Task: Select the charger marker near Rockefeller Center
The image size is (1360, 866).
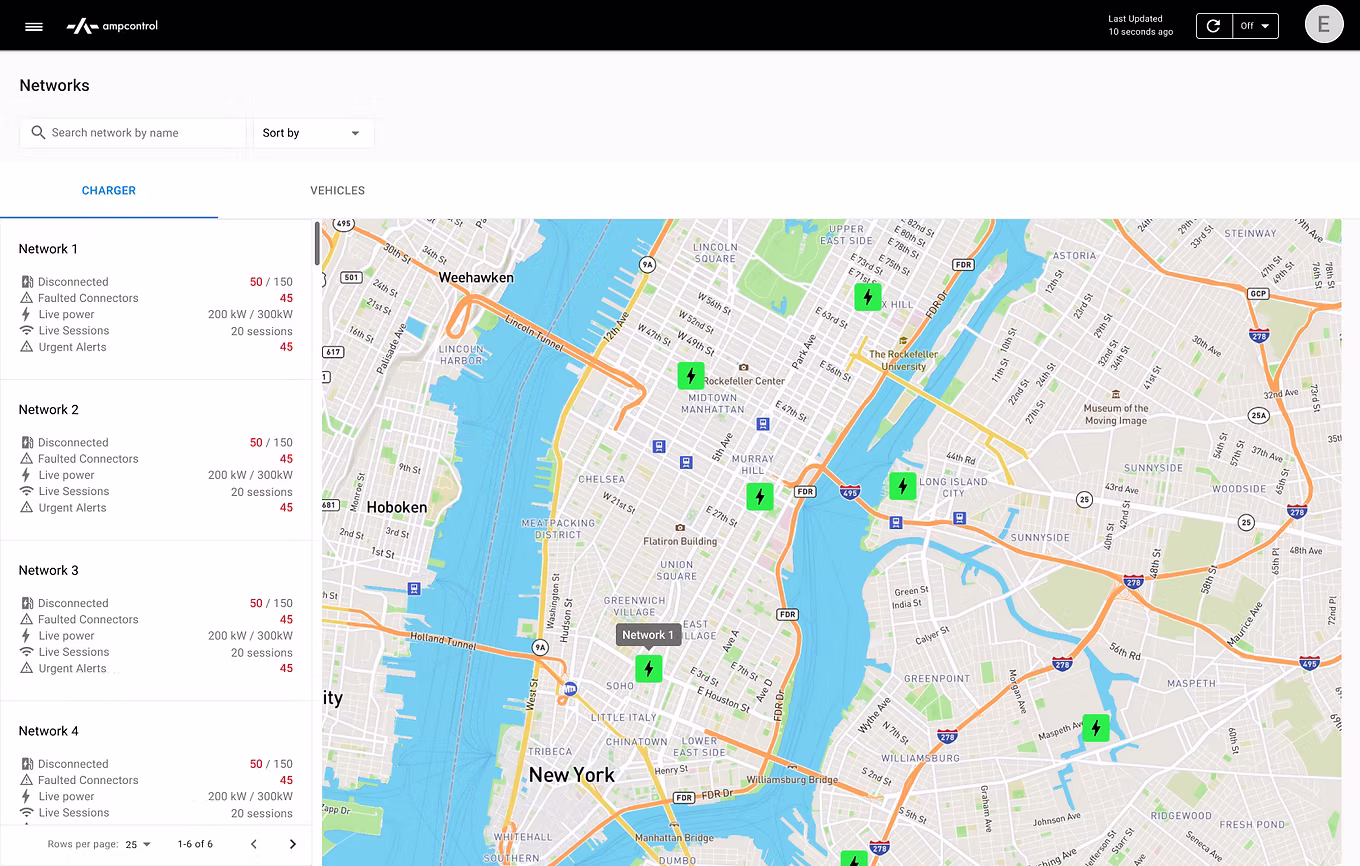Action: point(691,376)
